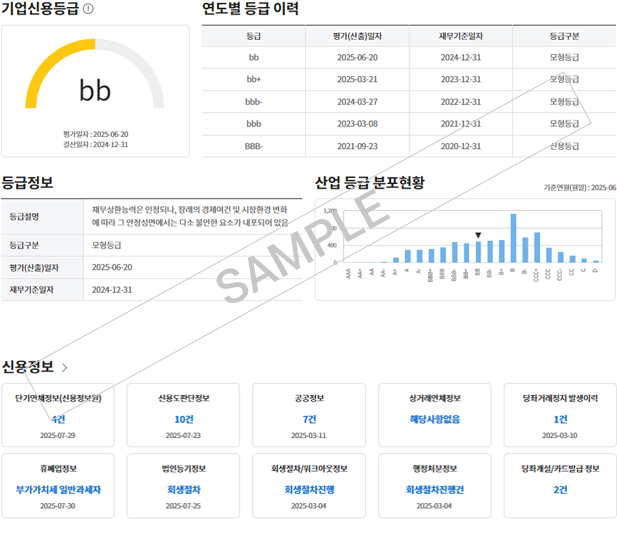Image resolution: width=617 pixels, height=537 pixels.
Task: Click 부가가치세 일반과세자 in the 휴폐업정보 card
Action: [58, 490]
